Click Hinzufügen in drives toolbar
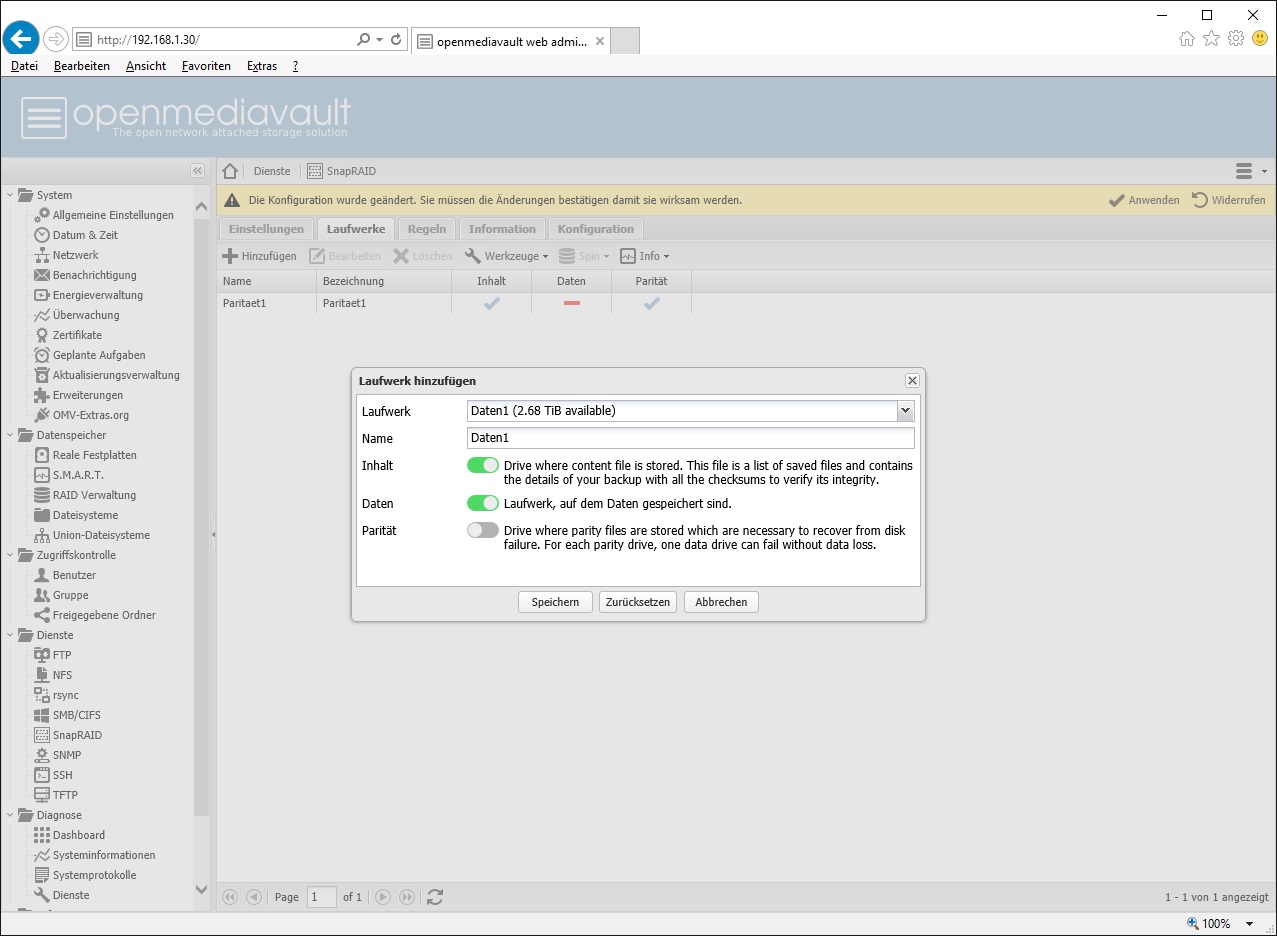The width and height of the screenshot is (1277, 936). coord(259,256)
